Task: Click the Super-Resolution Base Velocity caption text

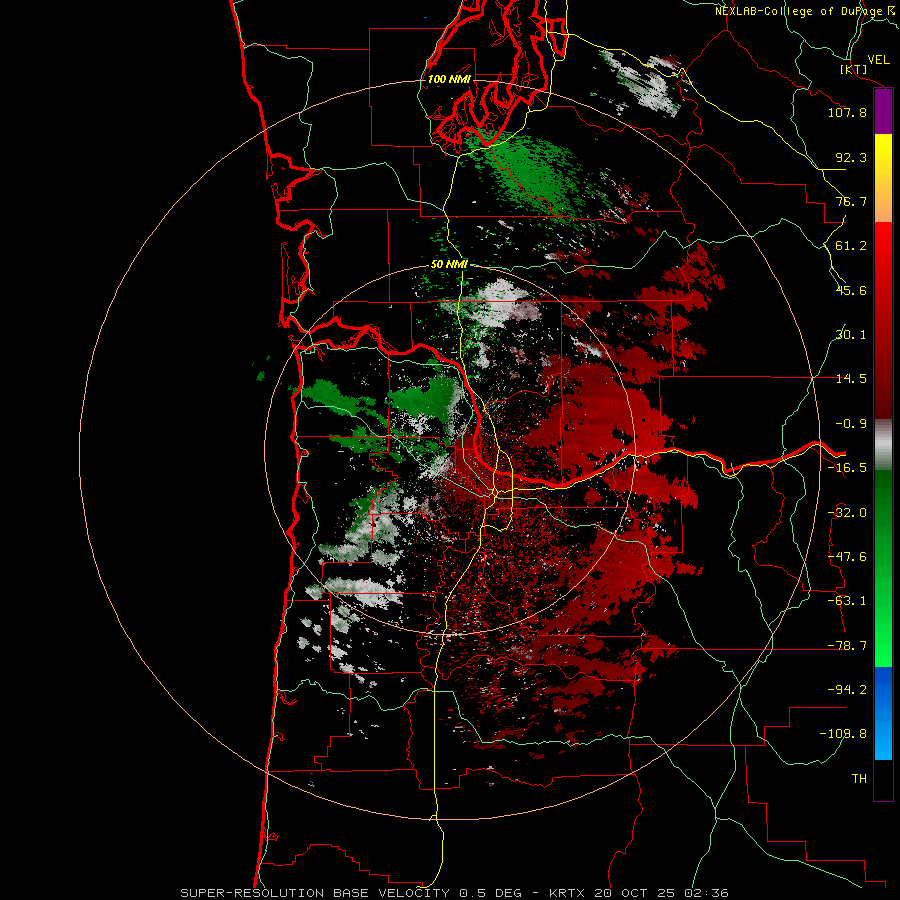Action: pyautogui.click(x=455, y=893)
